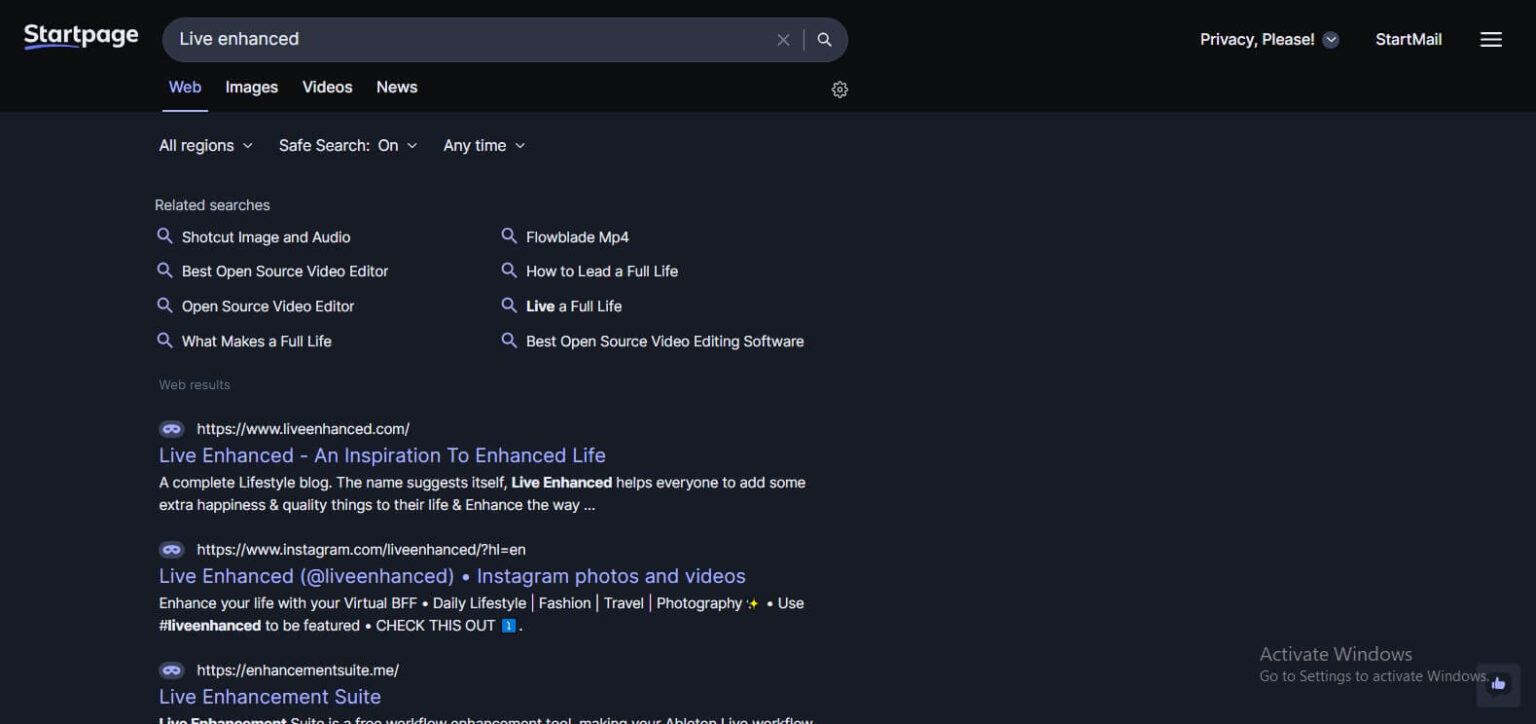Click the magnifier beside 'Flowblade Mp4' suggestion
This screenshot has width=1536, height=724.
click(x=509, y=236)
